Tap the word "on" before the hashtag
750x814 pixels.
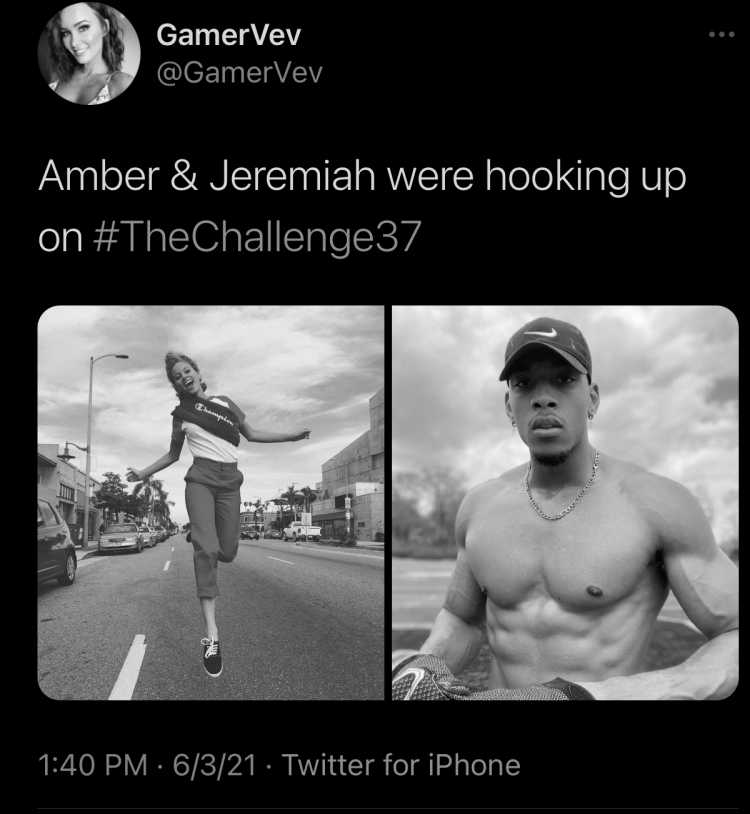(60, 239)
